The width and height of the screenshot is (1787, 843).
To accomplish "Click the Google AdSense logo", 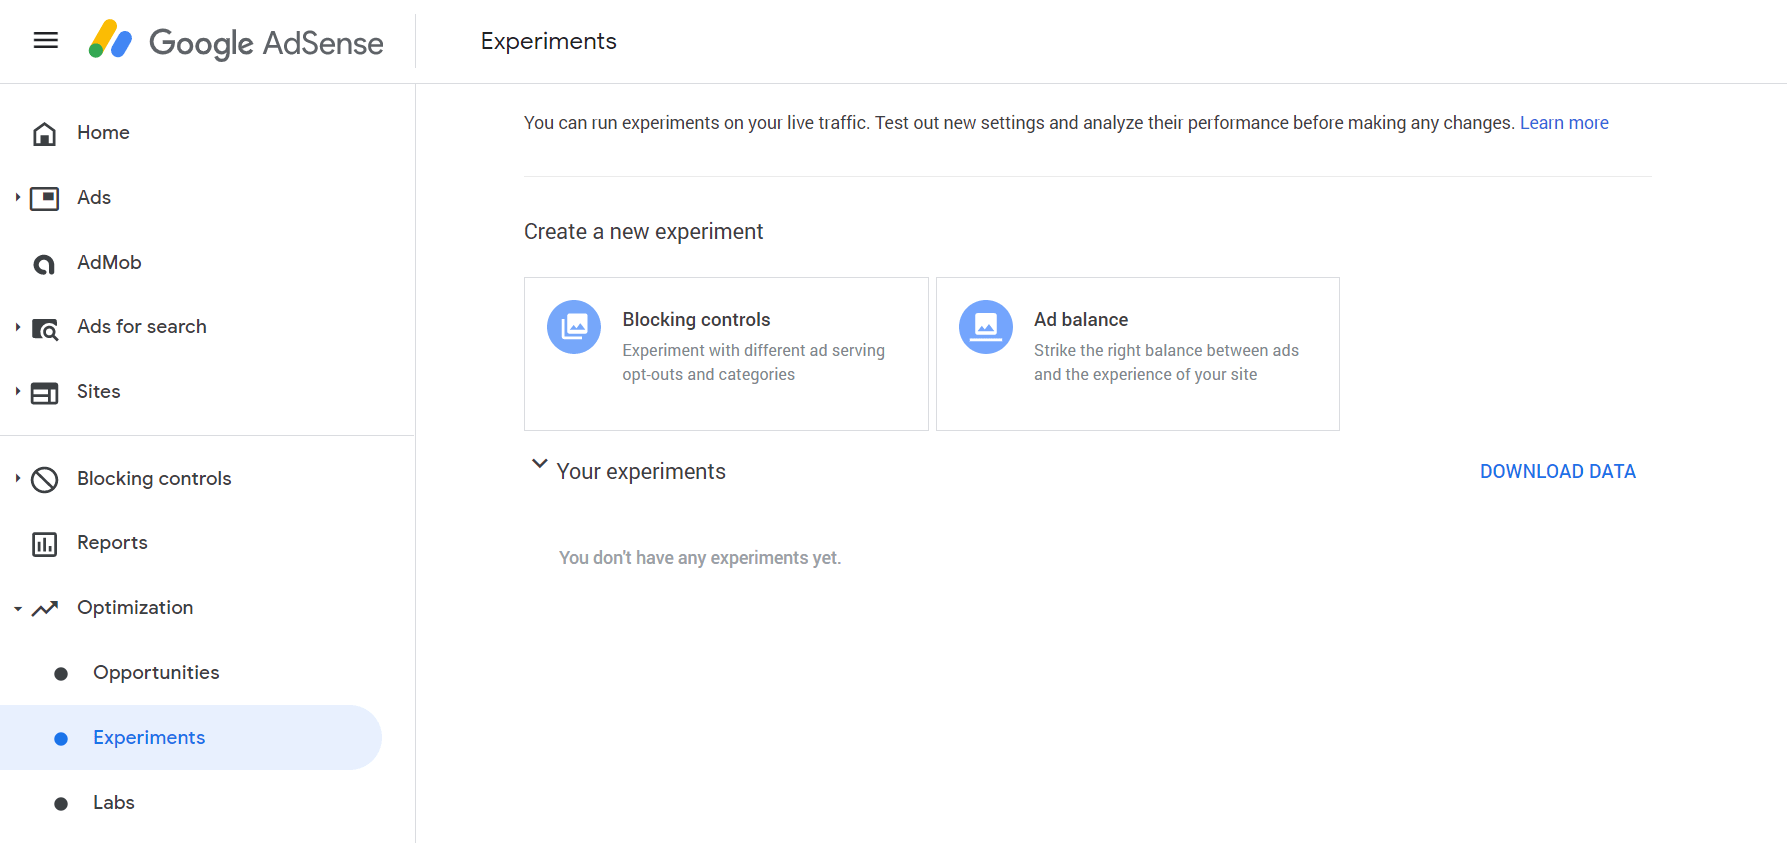I will point(236,42).
